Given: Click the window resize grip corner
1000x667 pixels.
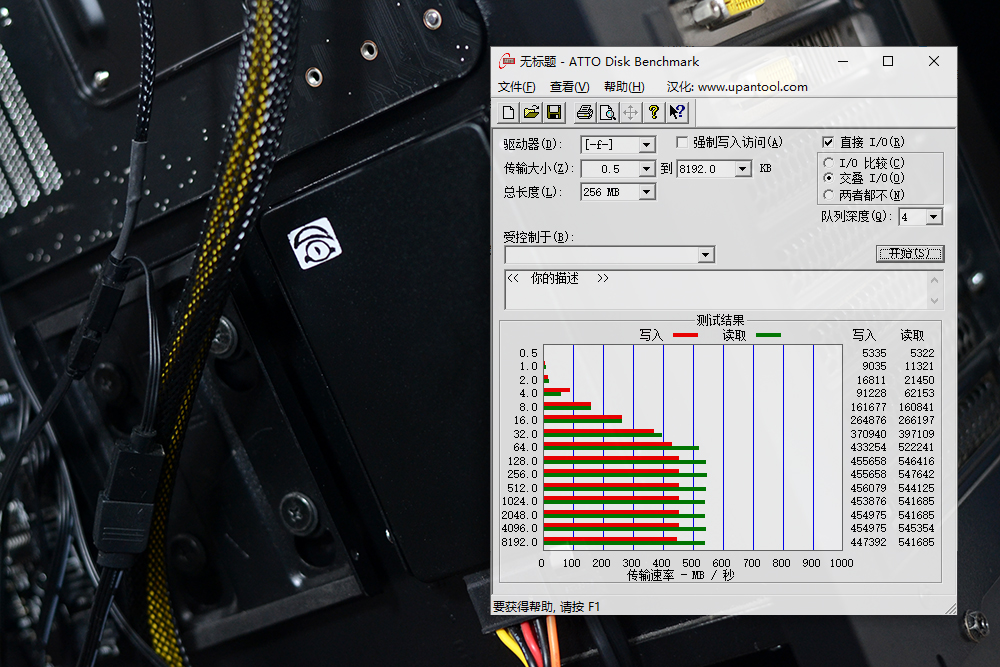Looking at the screenshot, I should pos(950,609).
